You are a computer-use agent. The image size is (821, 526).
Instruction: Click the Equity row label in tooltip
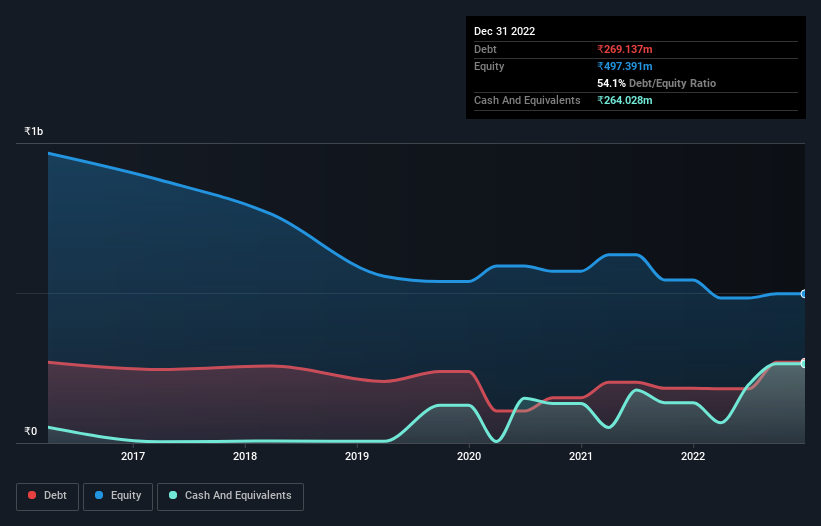(489, 66)
